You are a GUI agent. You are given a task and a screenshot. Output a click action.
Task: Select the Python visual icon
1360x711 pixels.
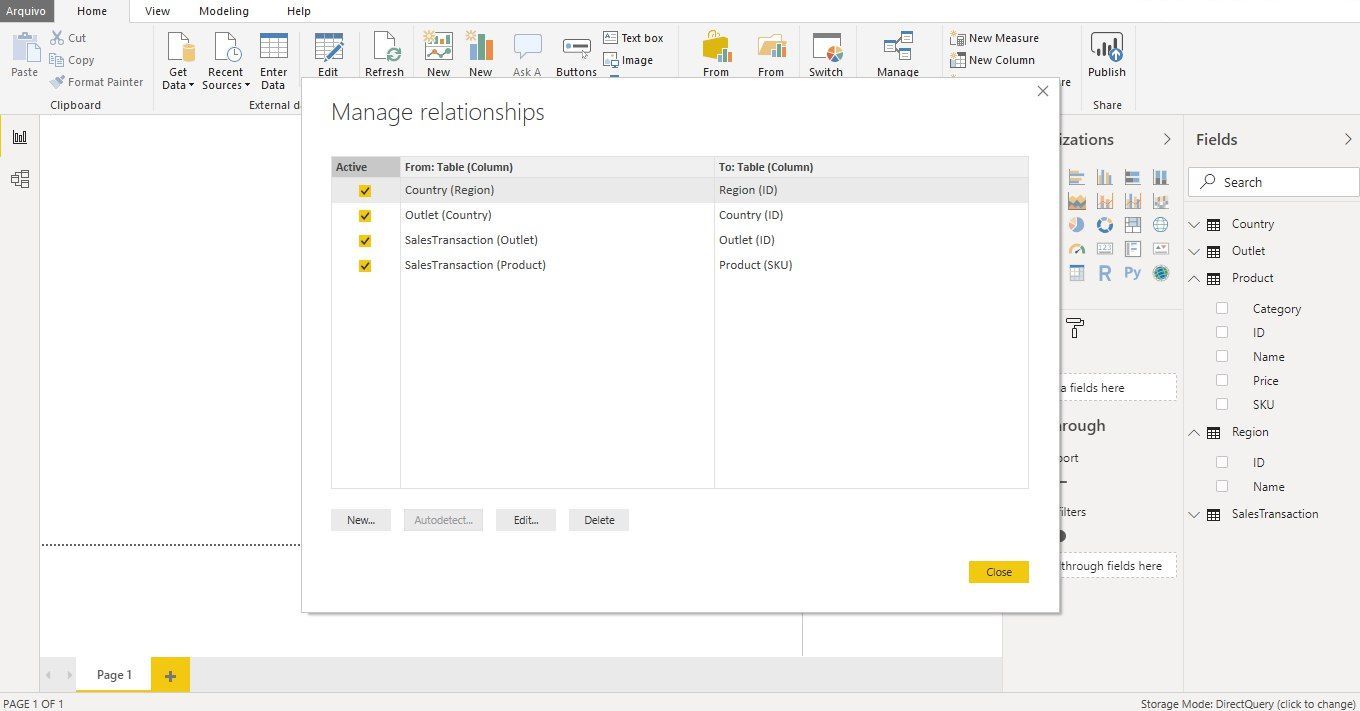(x=1132, y=273)
